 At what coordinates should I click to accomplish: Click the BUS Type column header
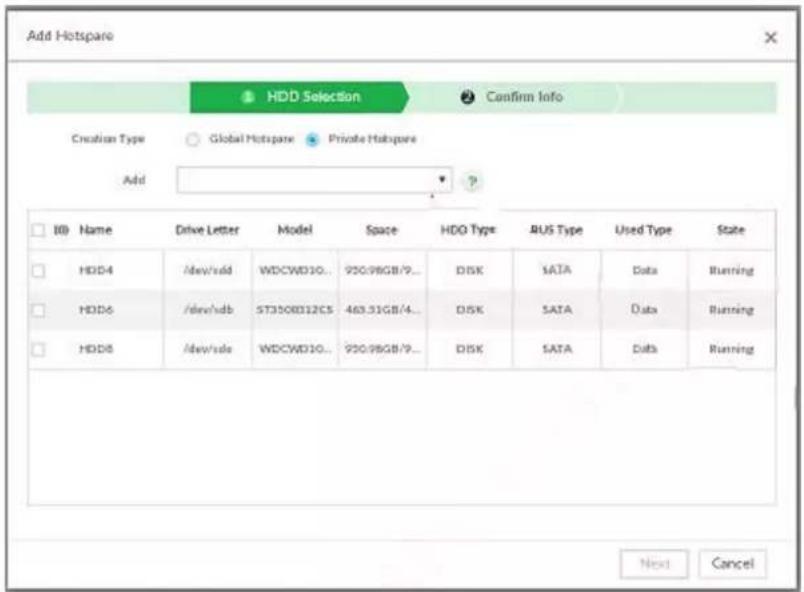click(x=556, y=230)
